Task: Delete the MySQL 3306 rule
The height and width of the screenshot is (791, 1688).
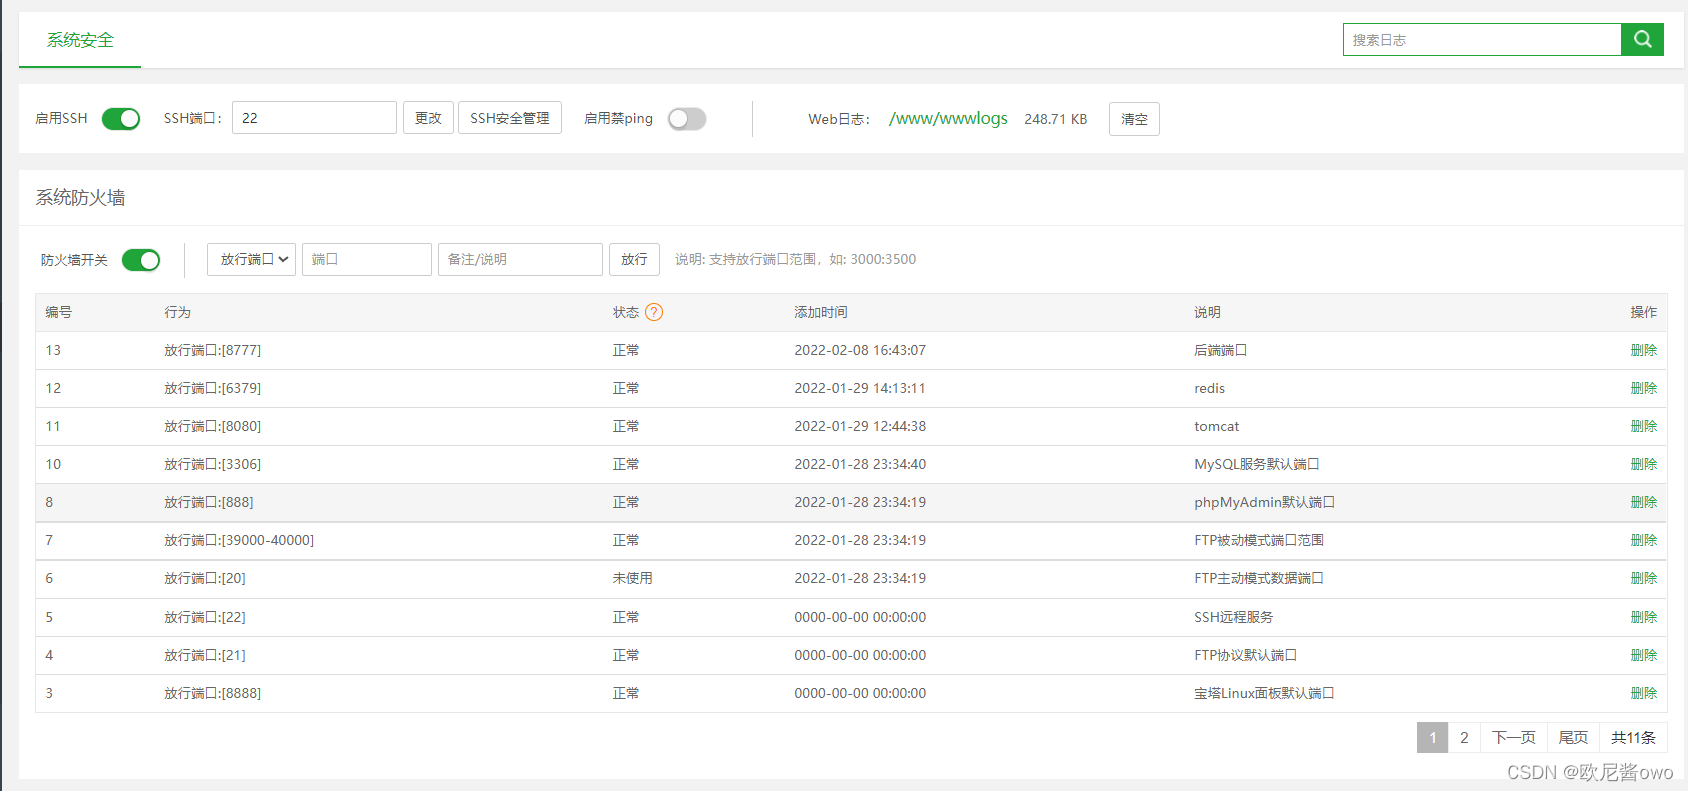Action: tap(1643, 464)
